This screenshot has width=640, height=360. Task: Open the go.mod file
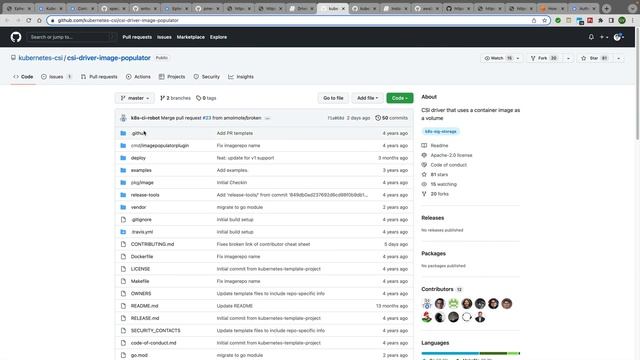coord(139,355)
